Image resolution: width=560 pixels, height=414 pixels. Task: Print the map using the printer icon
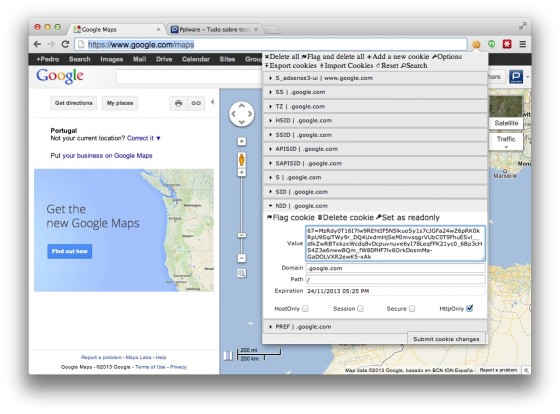pos(179,103)
